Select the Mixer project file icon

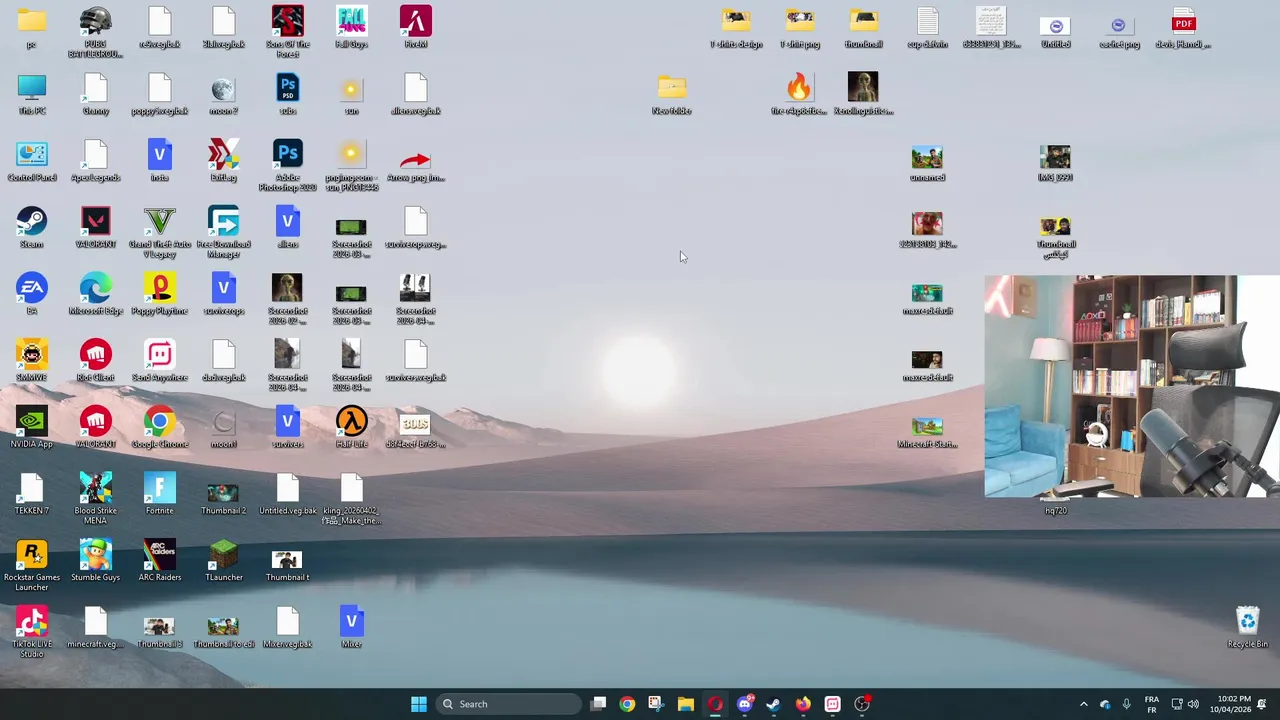[351, 628]
